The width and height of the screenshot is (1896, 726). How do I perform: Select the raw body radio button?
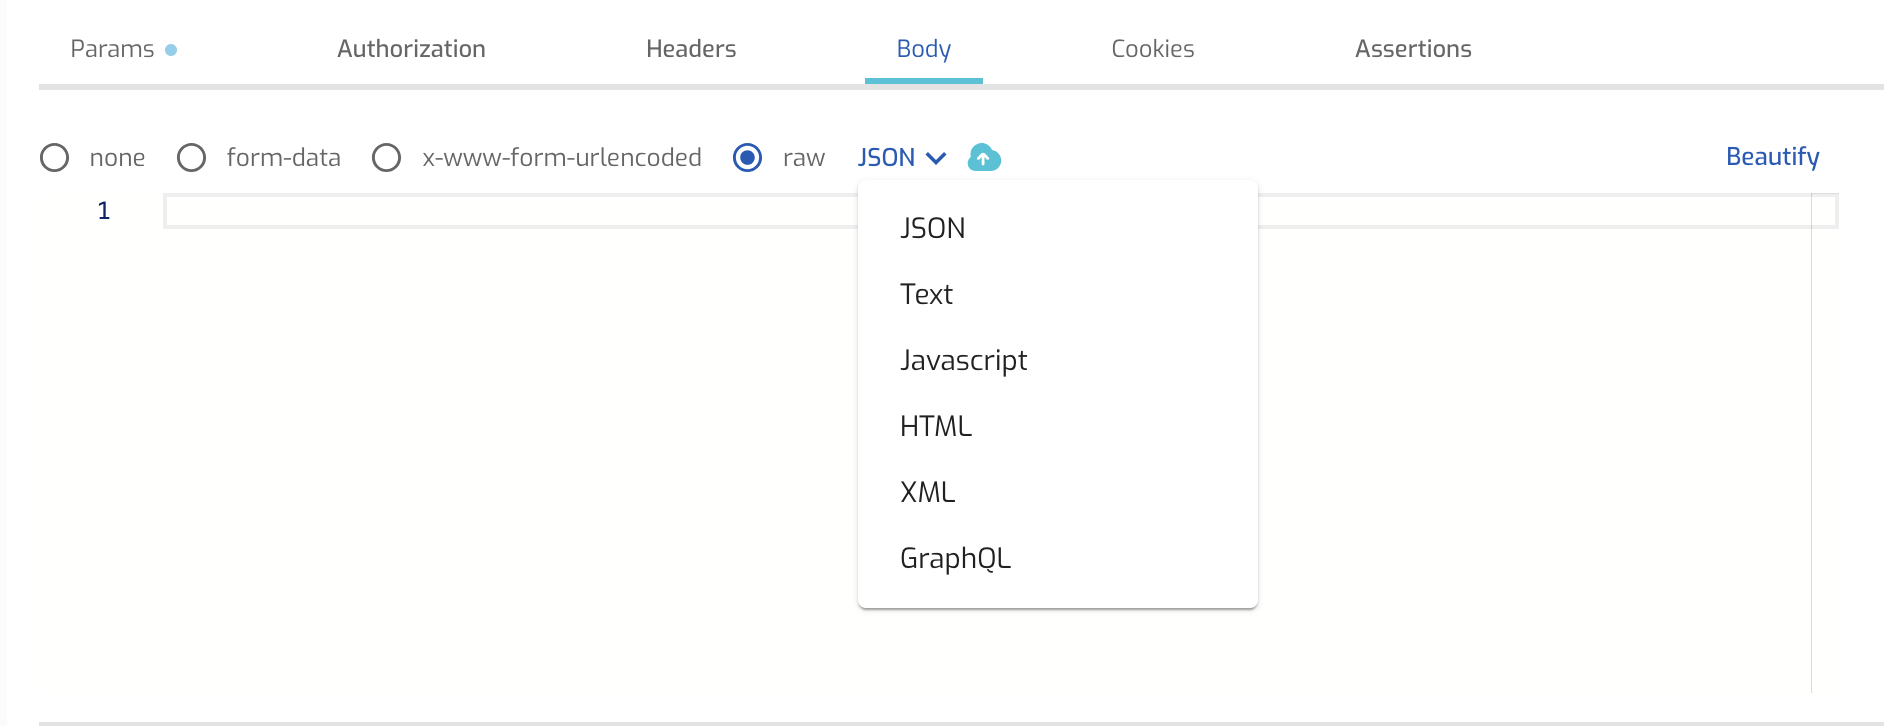pyautogui.click(x=747, y=158)
